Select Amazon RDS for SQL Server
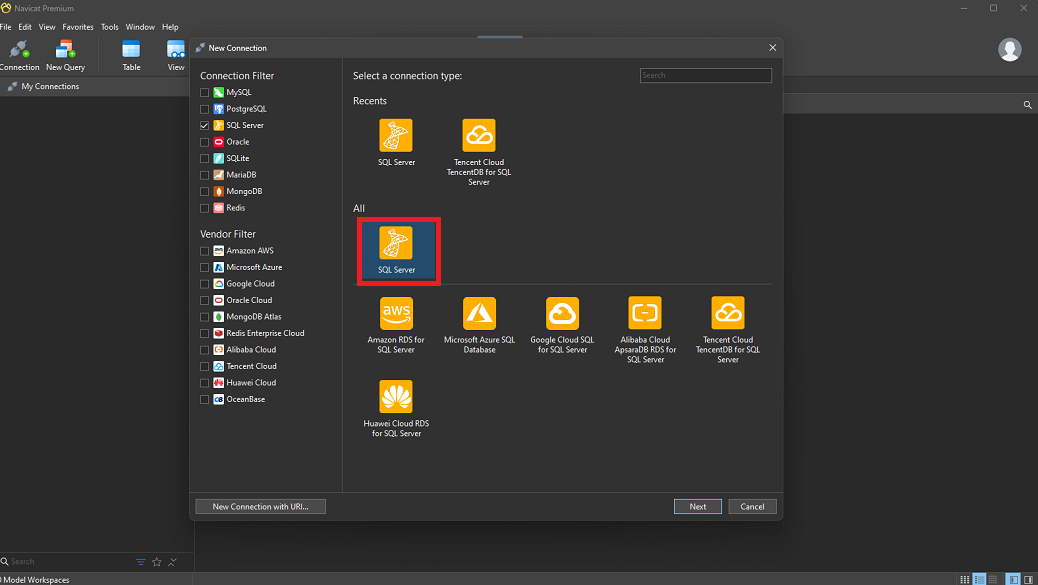Image resolution: width=1038 pixels, height=585 pixels. point(396,312)
